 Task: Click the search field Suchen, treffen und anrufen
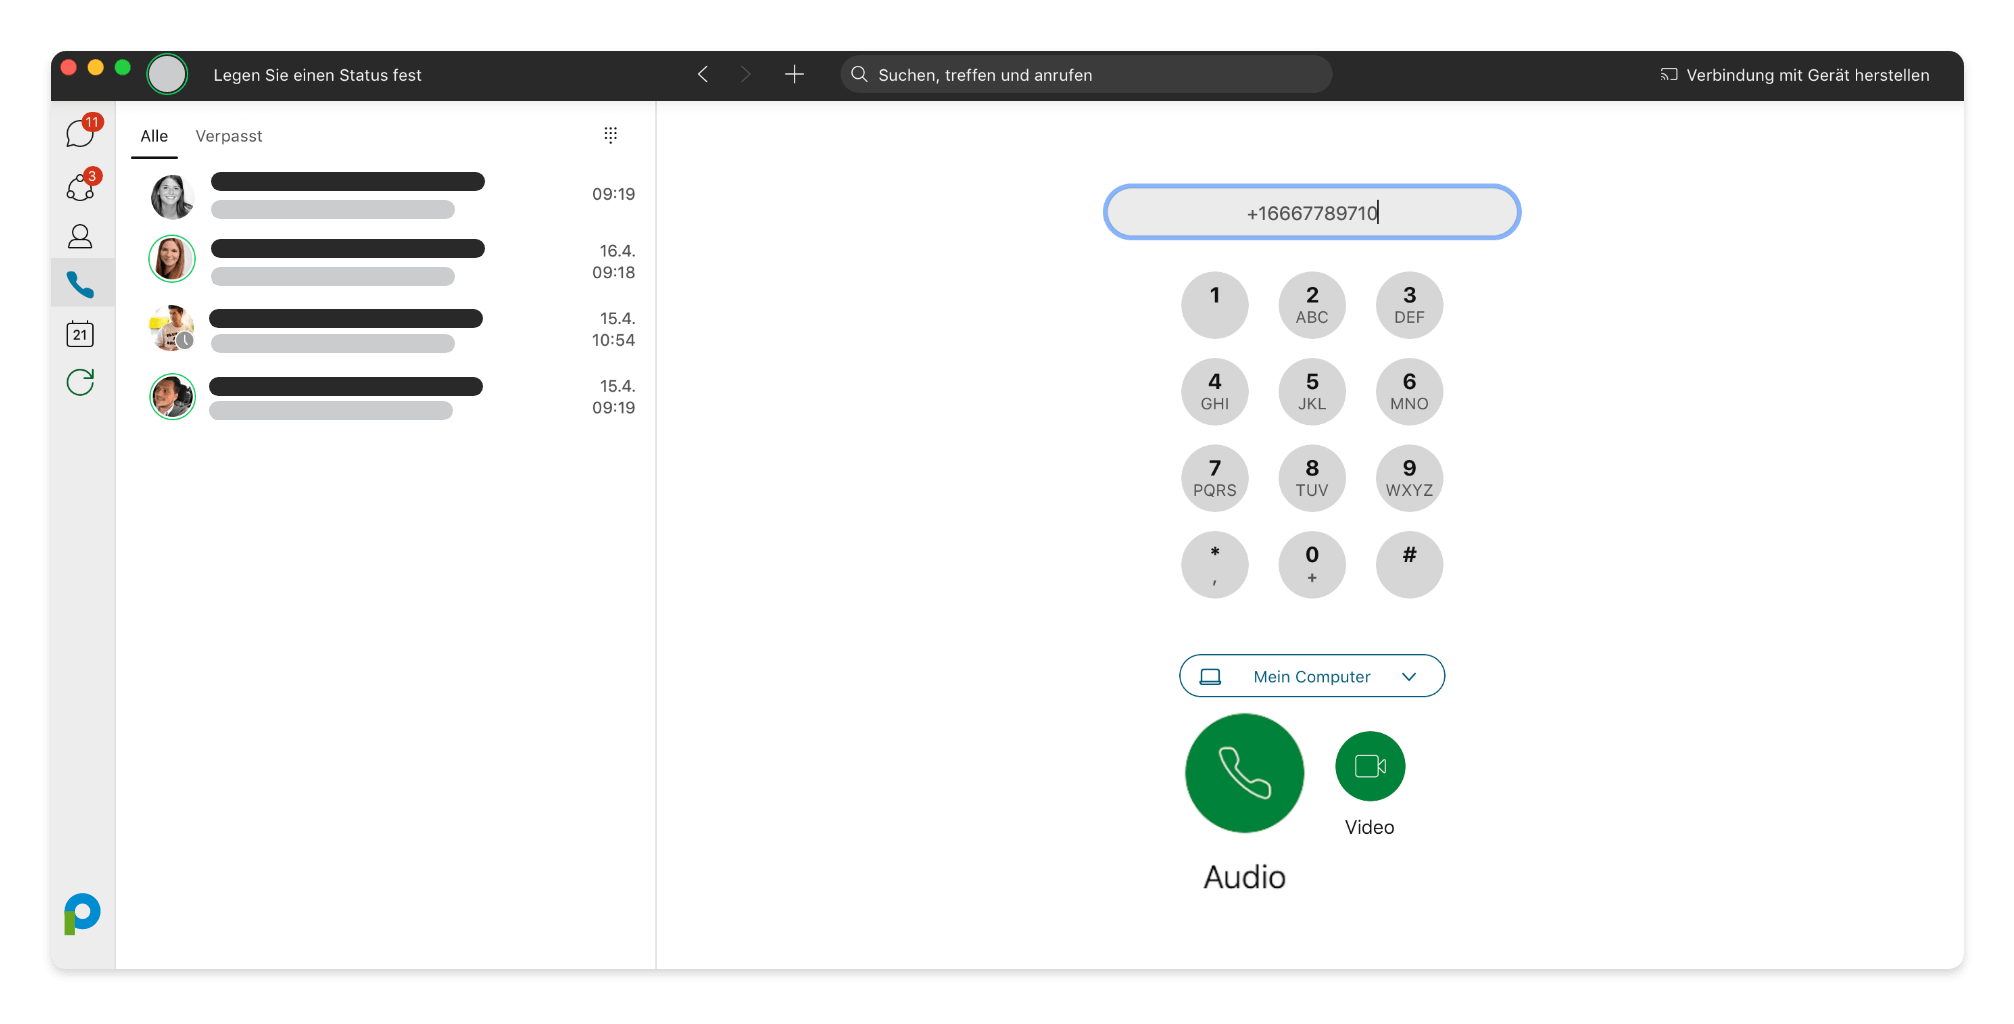pyautogui.click(x=1086, y=75)
